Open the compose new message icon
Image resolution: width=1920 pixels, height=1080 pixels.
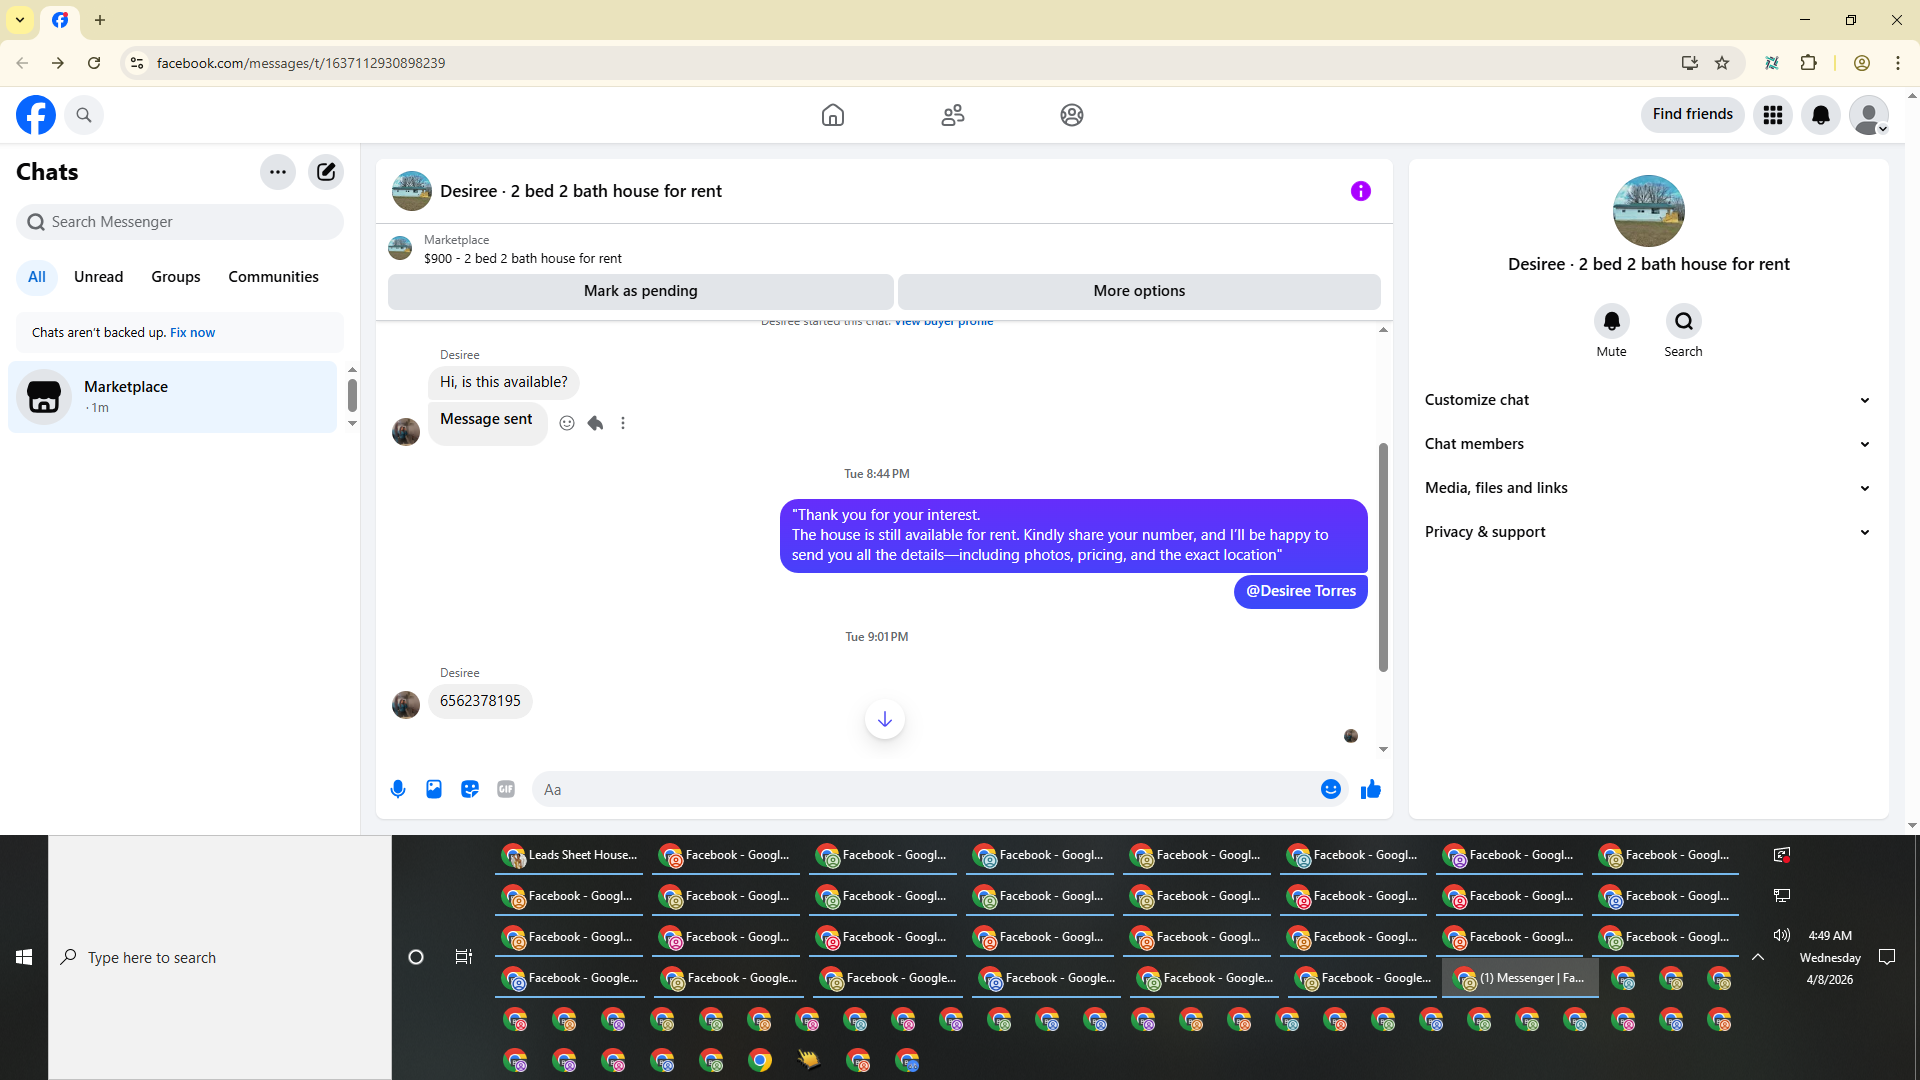tap(326, 172)
